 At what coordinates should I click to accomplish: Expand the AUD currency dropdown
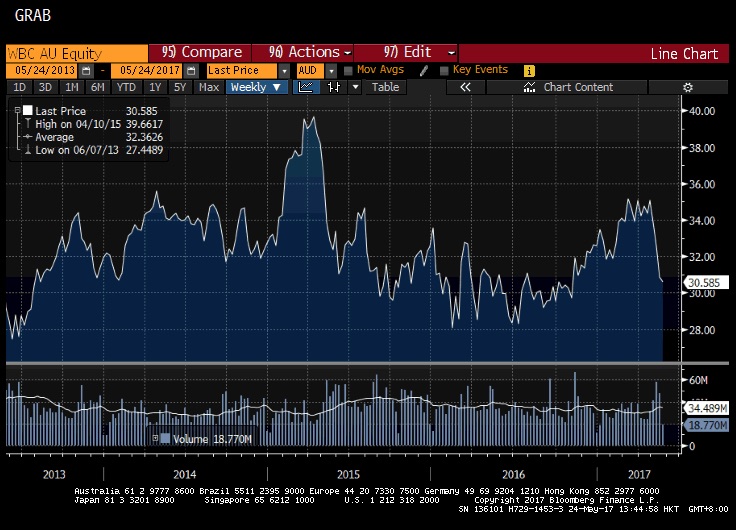tap(331, 71)
